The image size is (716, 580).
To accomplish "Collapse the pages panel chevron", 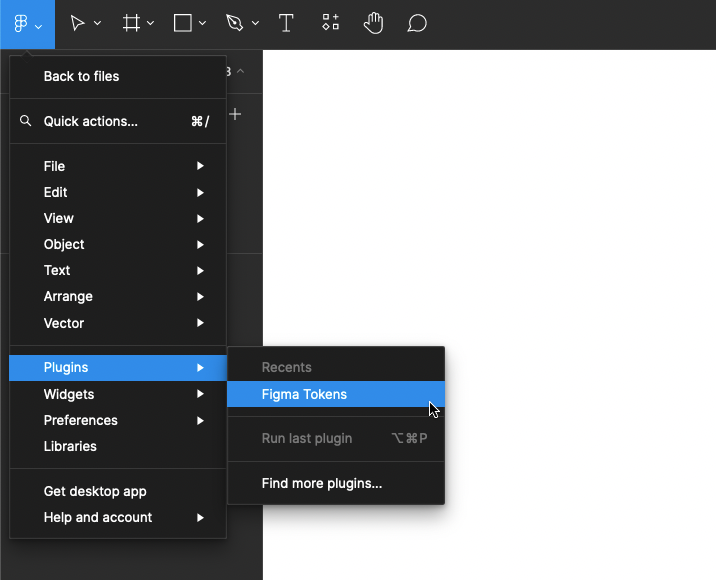I will point(241,71).
